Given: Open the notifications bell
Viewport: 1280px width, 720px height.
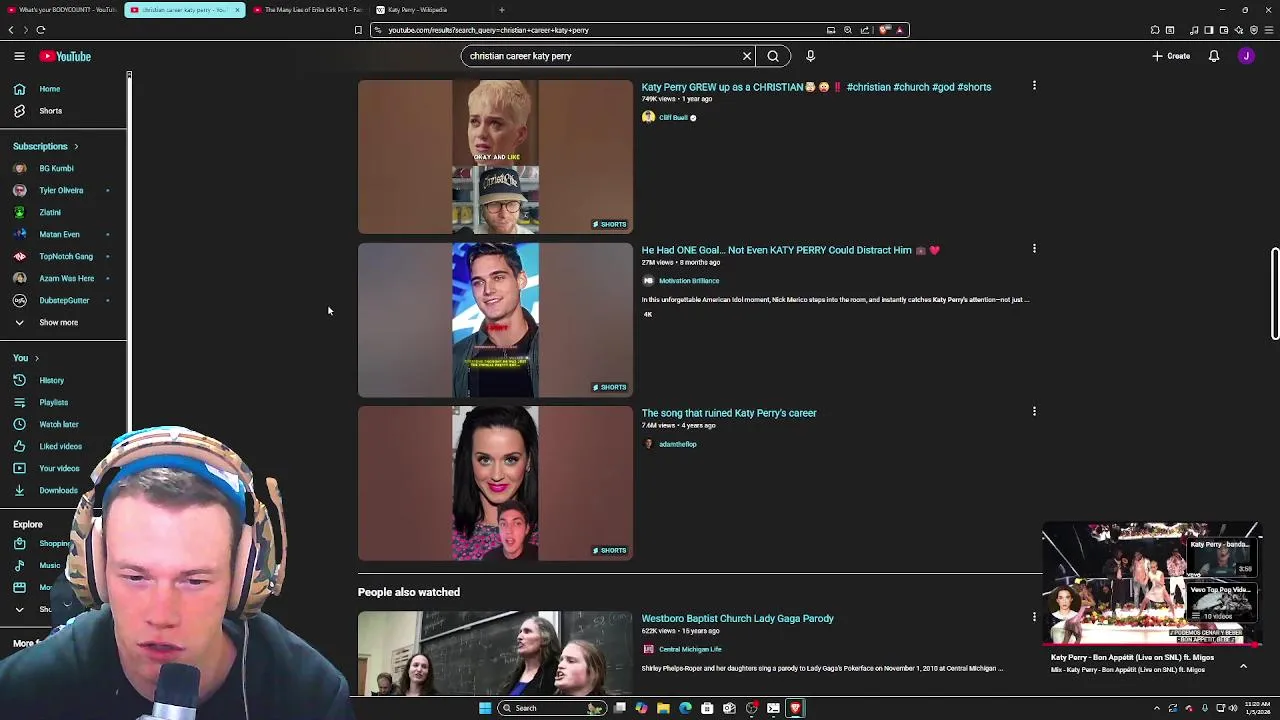Looking at the screenshot, I should tap(1213, 56).
